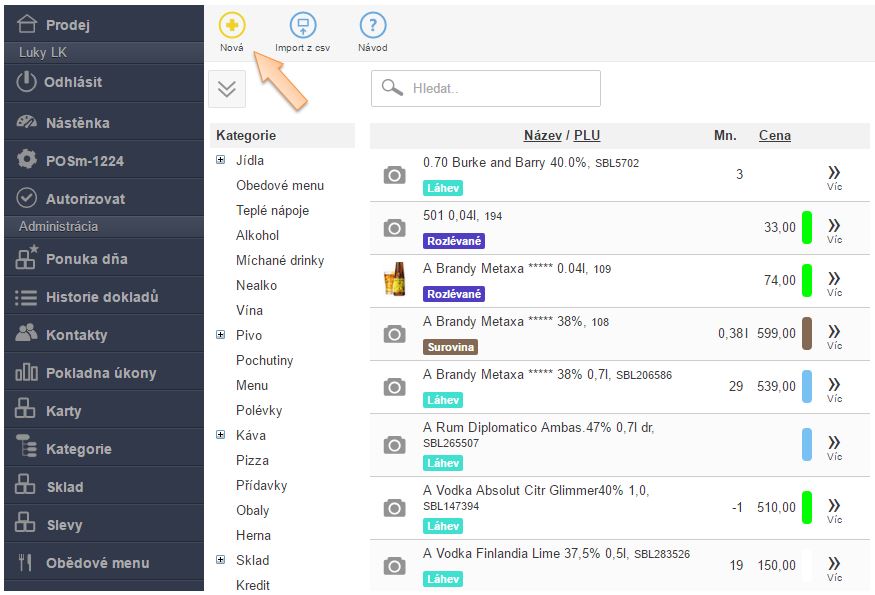Expand the Jídla category tree node
This screenshot has height=595, width=875.
(x=221, y=160)
